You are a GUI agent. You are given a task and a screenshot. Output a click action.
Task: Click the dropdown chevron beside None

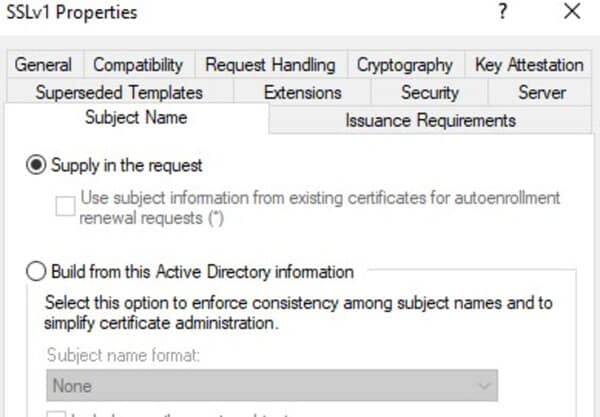tap(485, 385)
